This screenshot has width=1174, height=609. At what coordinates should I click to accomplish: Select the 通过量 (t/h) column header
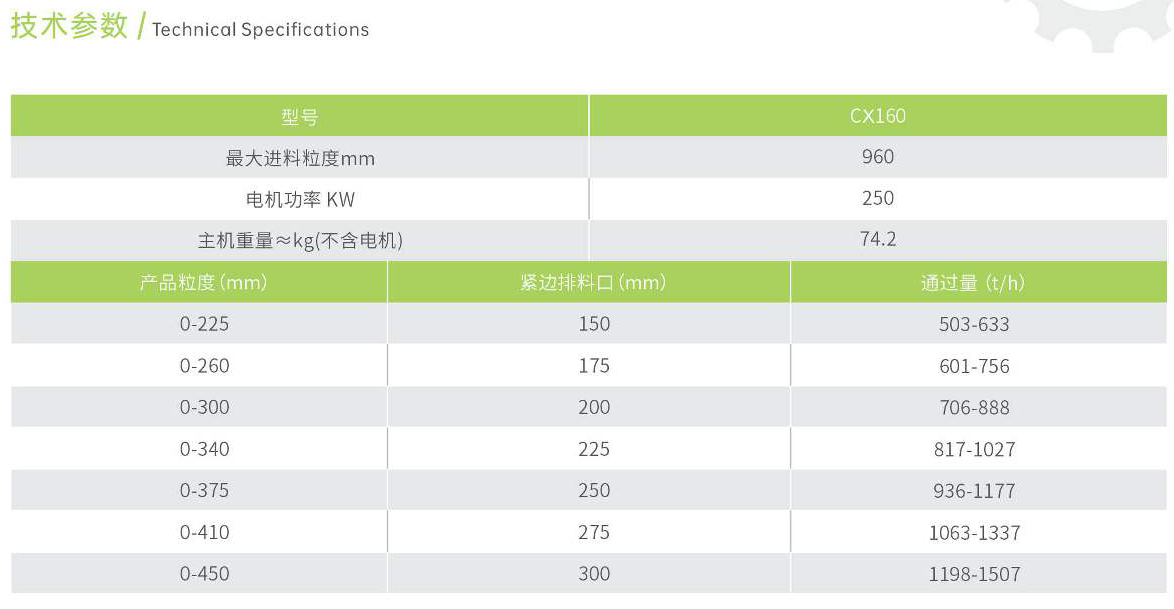tap(973, 282)
